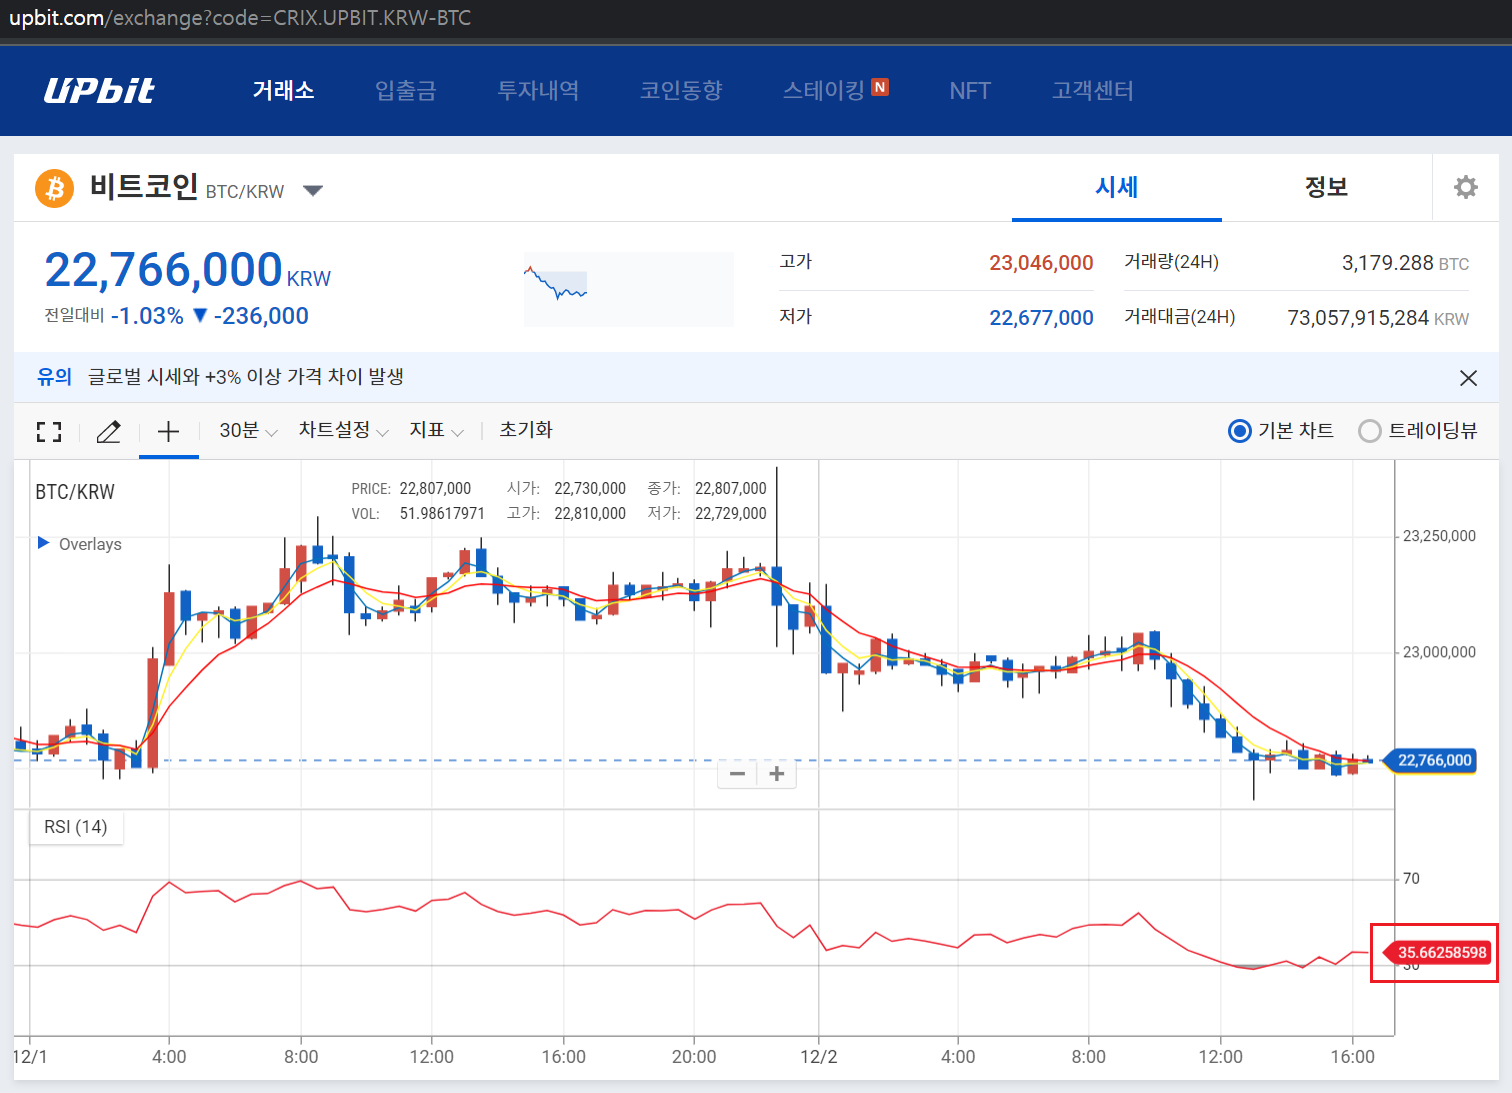Select the crosshair plus tool

click(x=168, y=432)
